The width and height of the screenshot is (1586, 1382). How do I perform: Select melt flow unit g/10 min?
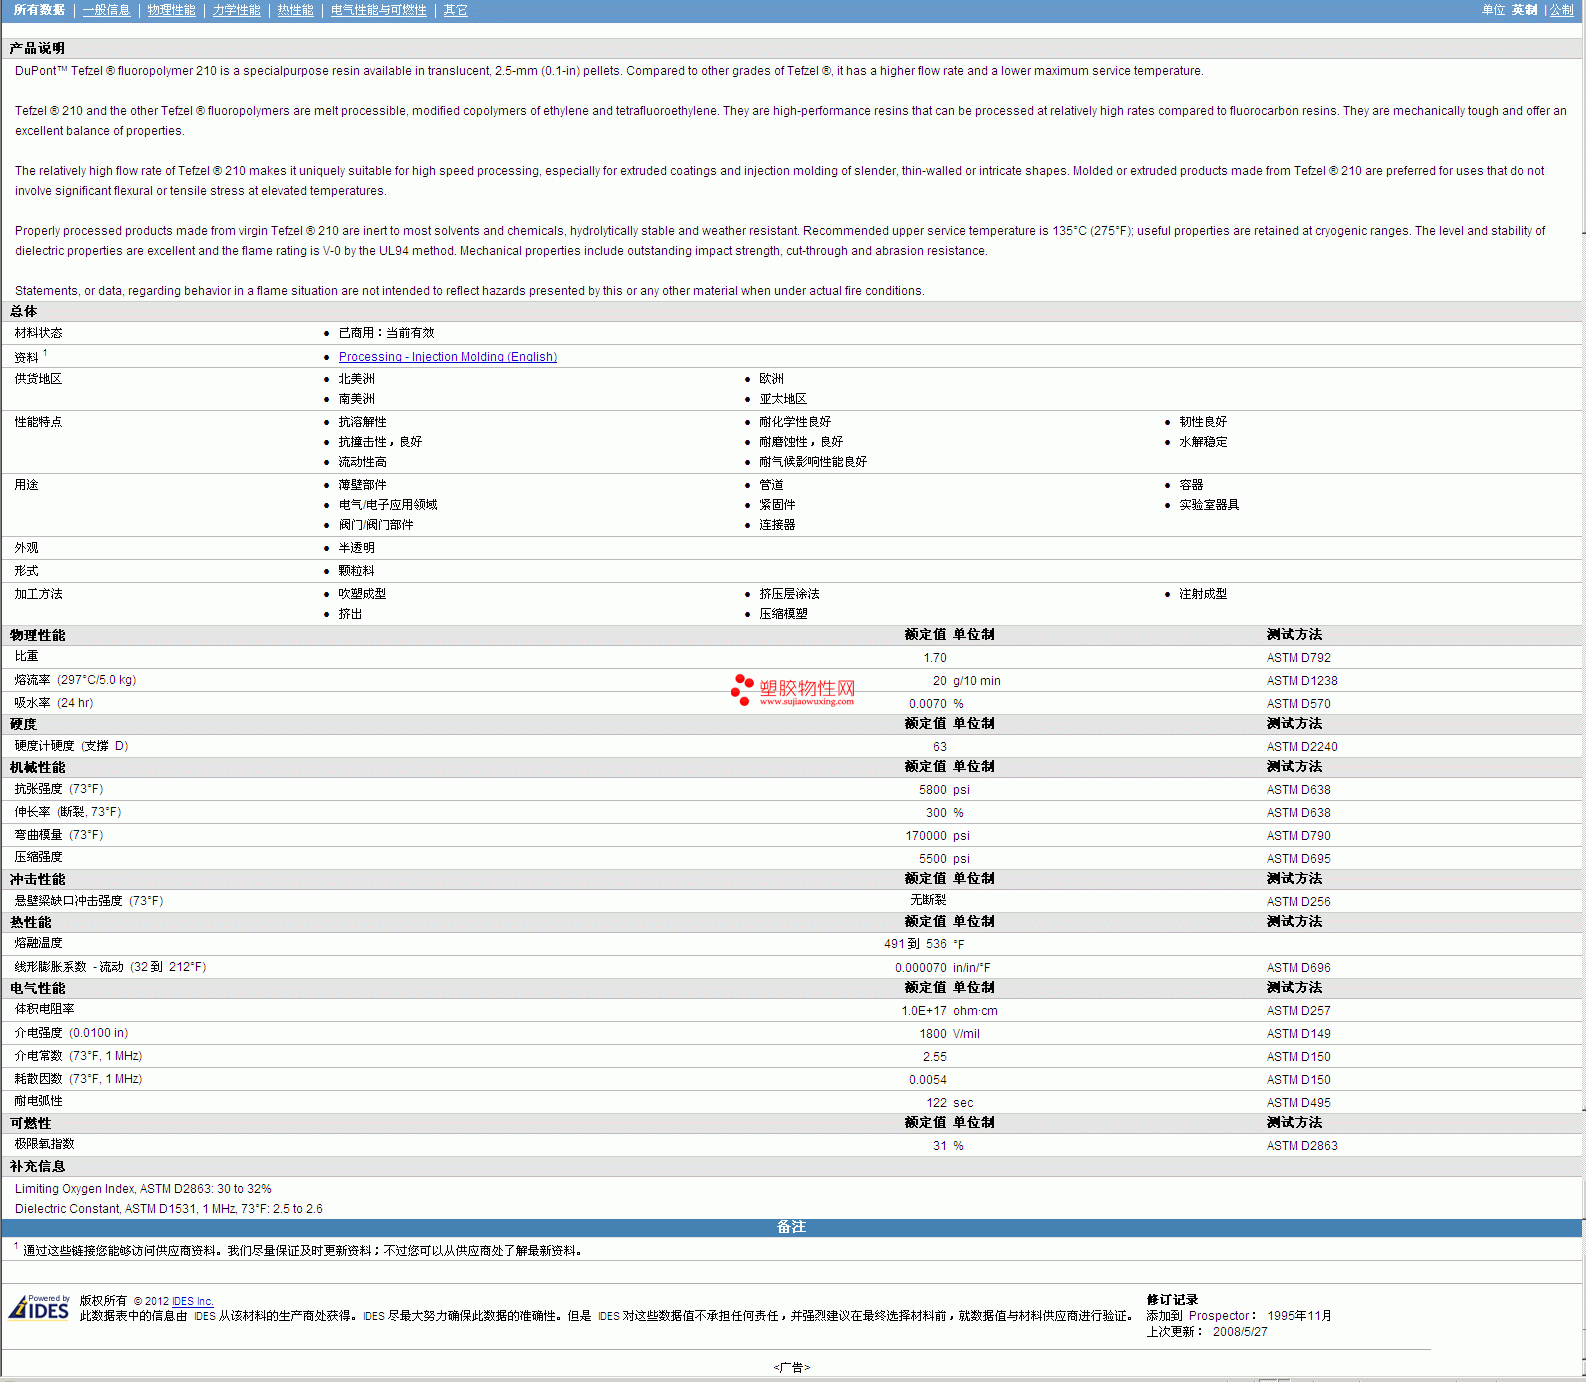click(976, 681)
